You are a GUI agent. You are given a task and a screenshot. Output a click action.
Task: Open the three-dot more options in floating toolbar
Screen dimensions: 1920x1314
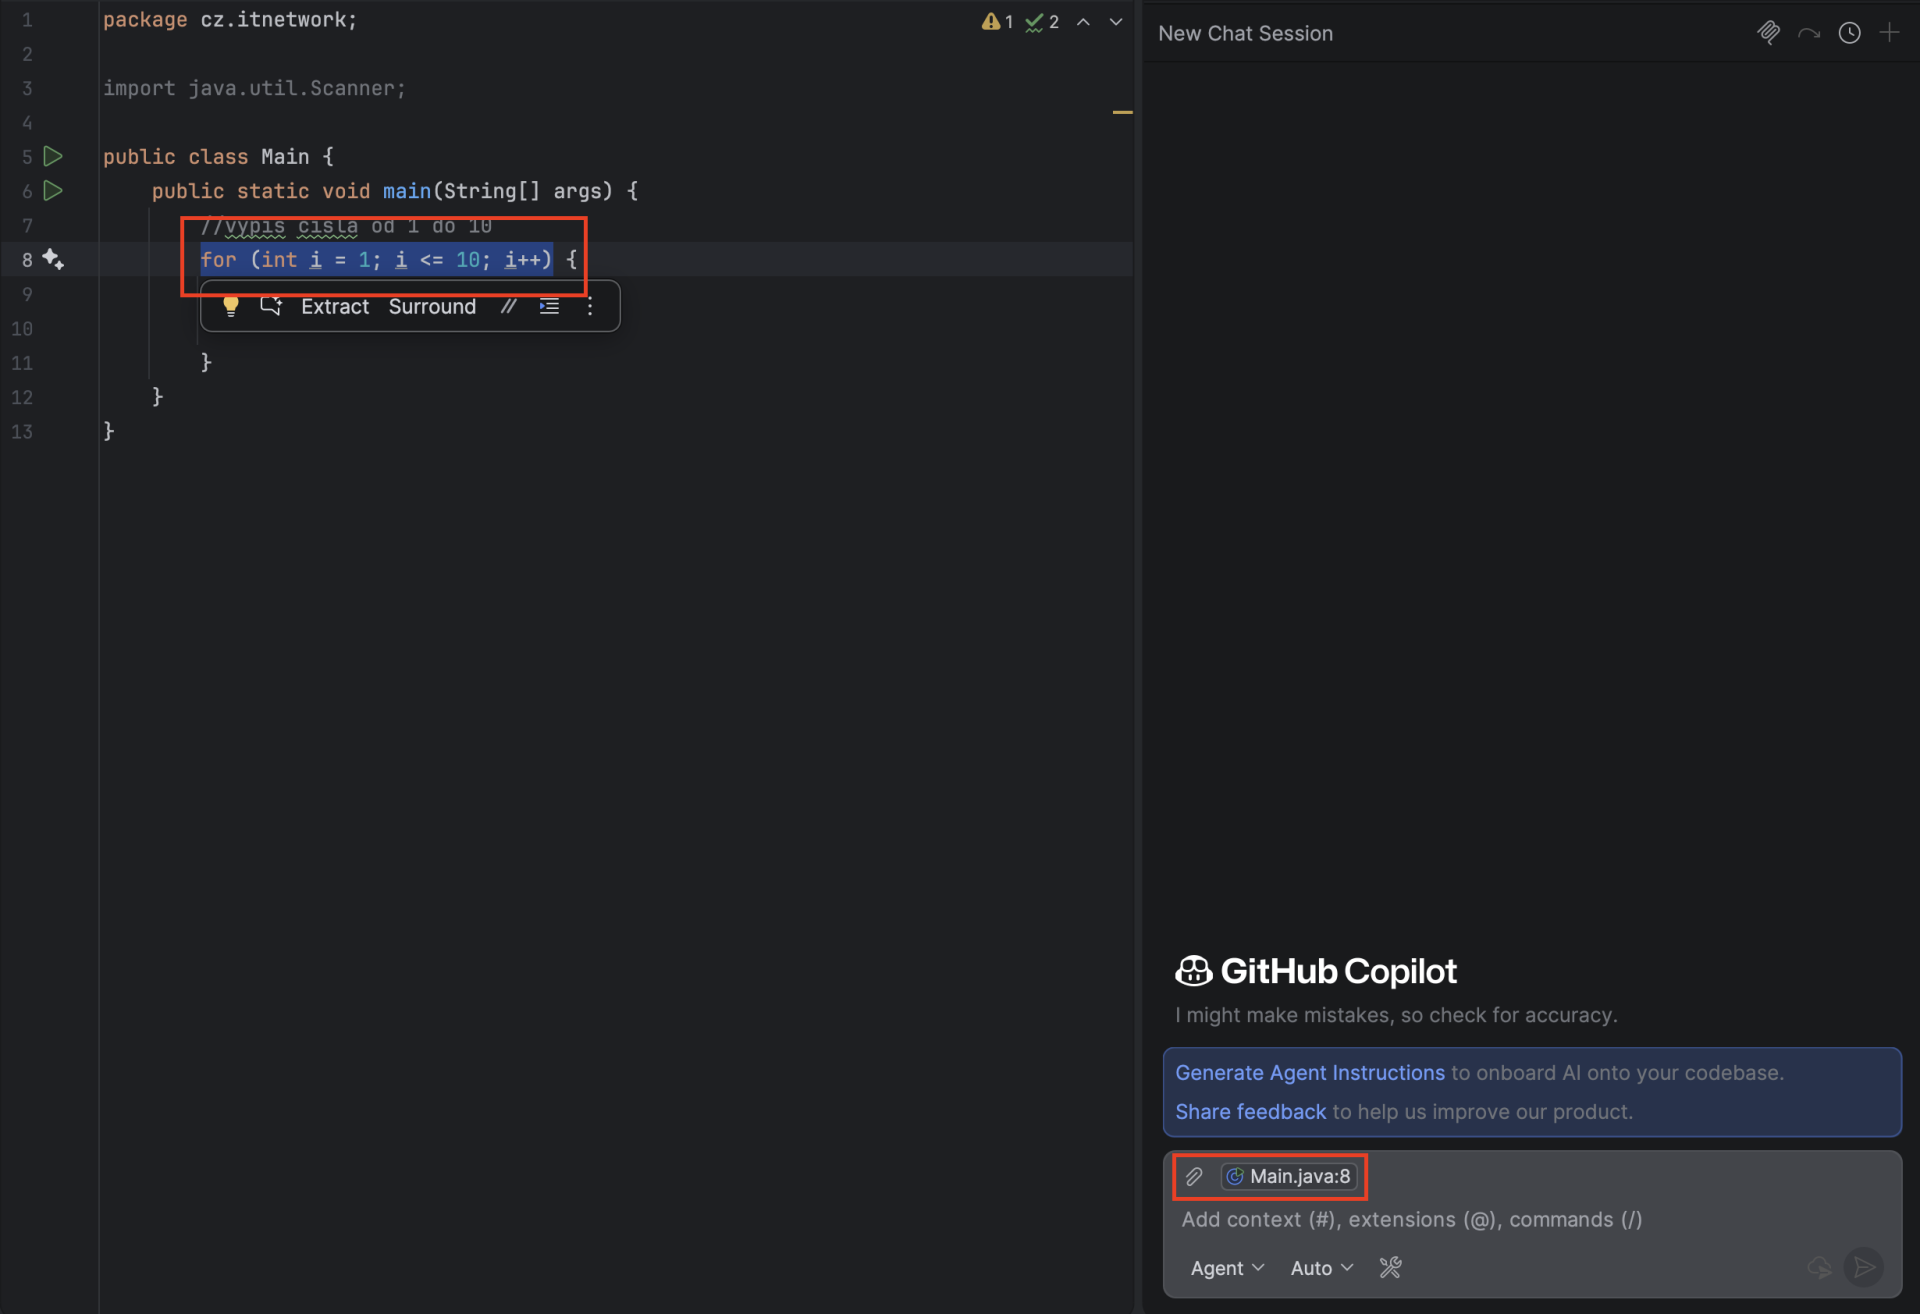[x=590, y=306]
